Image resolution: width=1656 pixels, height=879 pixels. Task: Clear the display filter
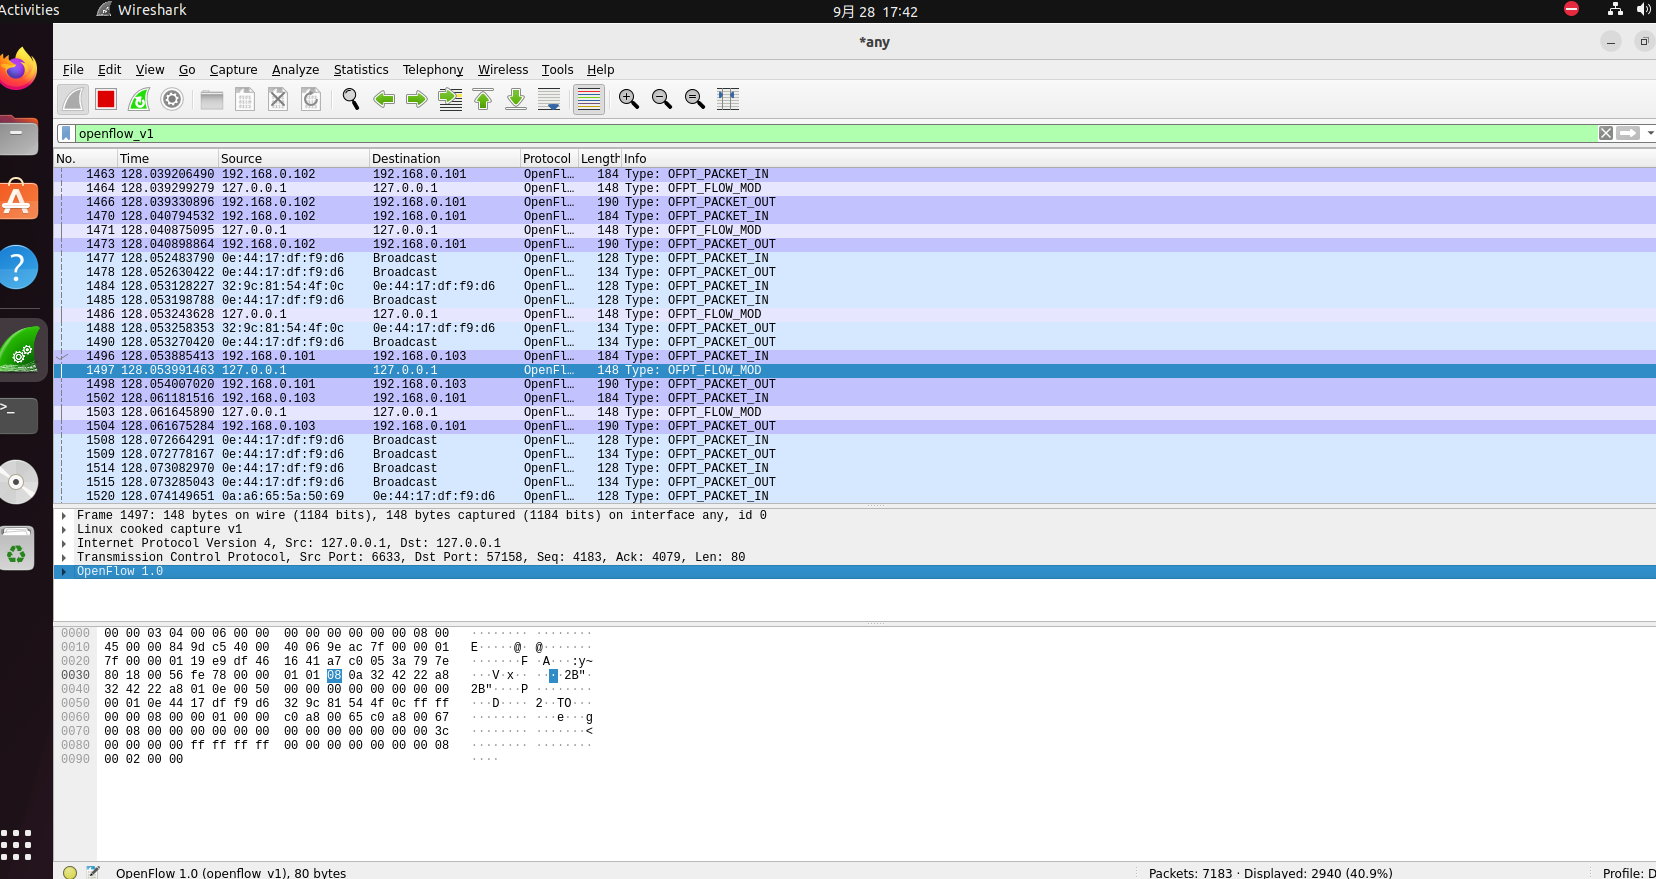[1606, 133]
